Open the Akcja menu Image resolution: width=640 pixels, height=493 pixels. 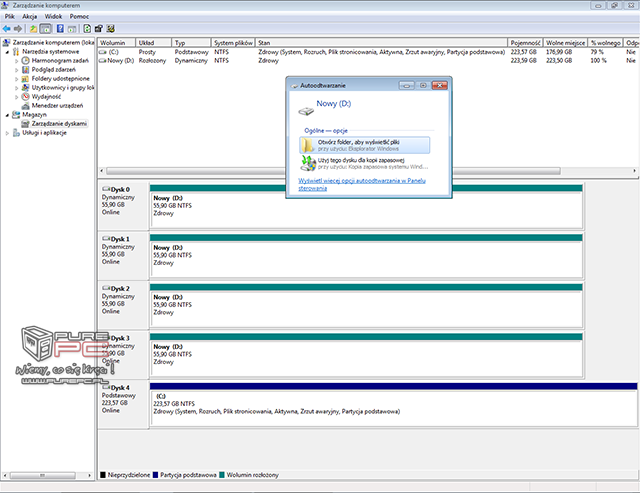31,17
